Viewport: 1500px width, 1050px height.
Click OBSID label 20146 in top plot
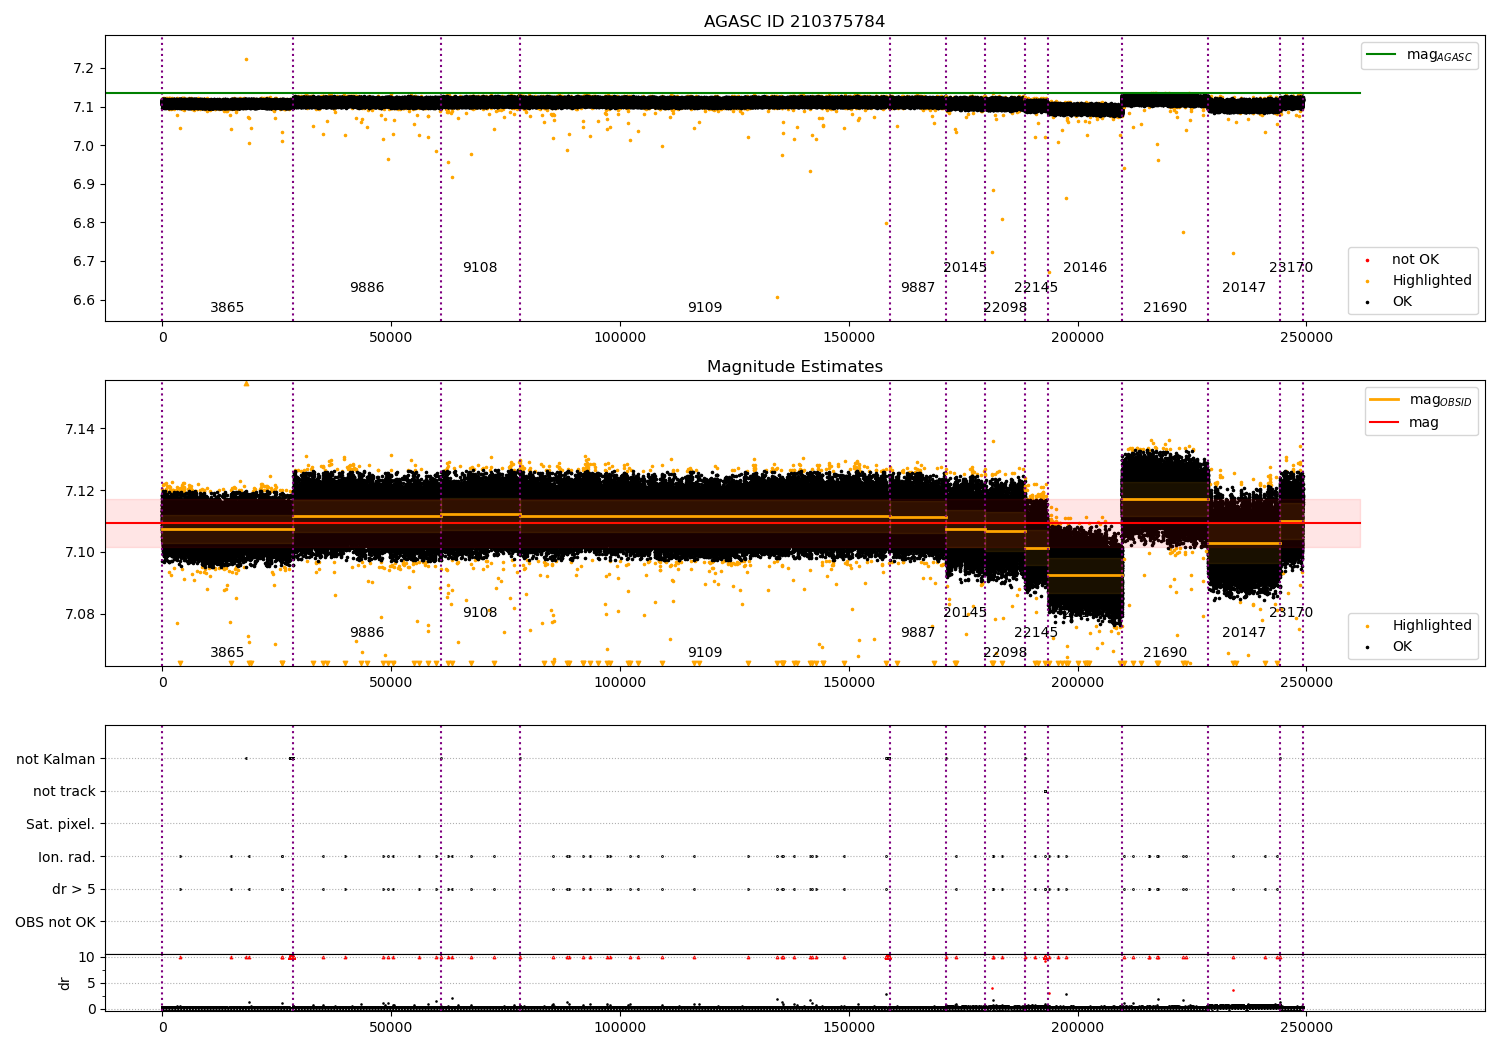click(1085, 268)
